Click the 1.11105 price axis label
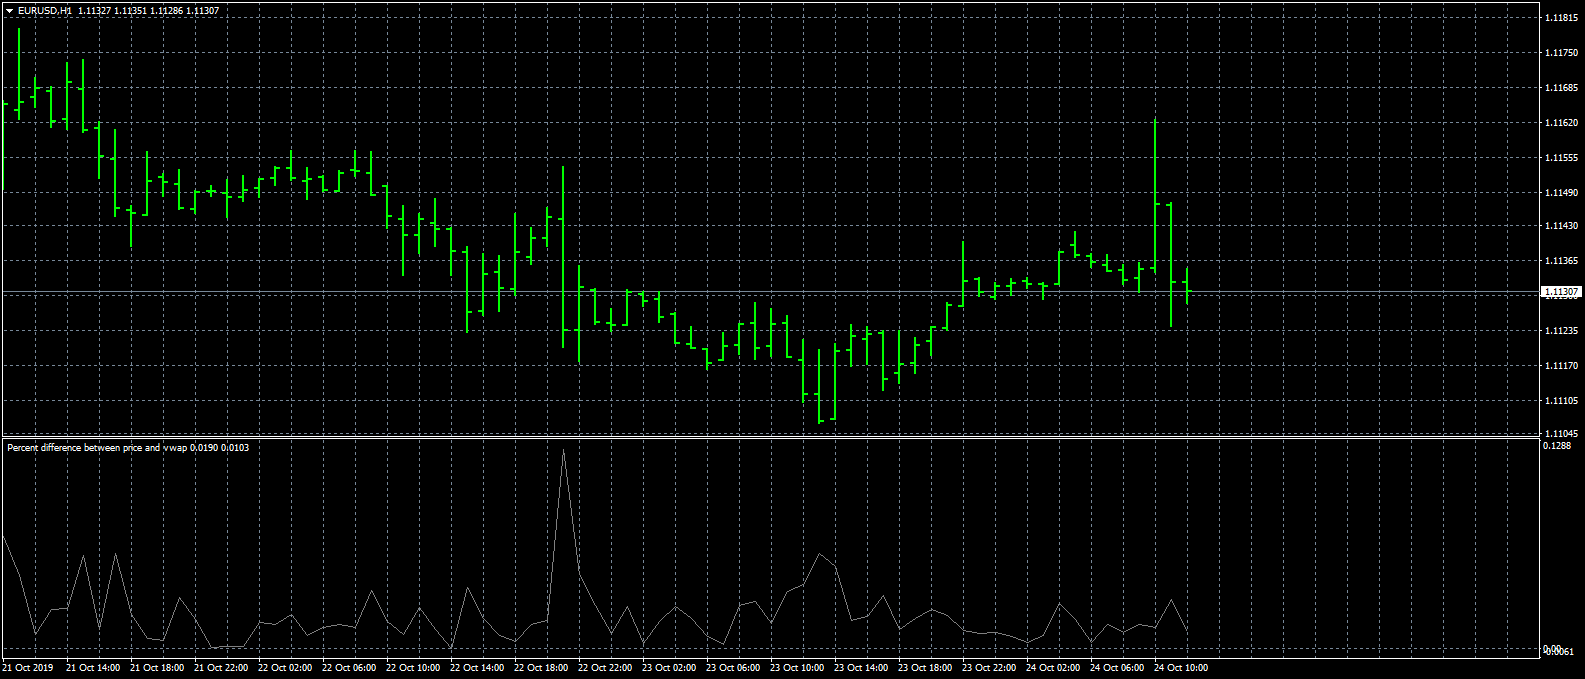This screenshot has width=1585, height=679. pyautogui.click(x=1563, y=400)
